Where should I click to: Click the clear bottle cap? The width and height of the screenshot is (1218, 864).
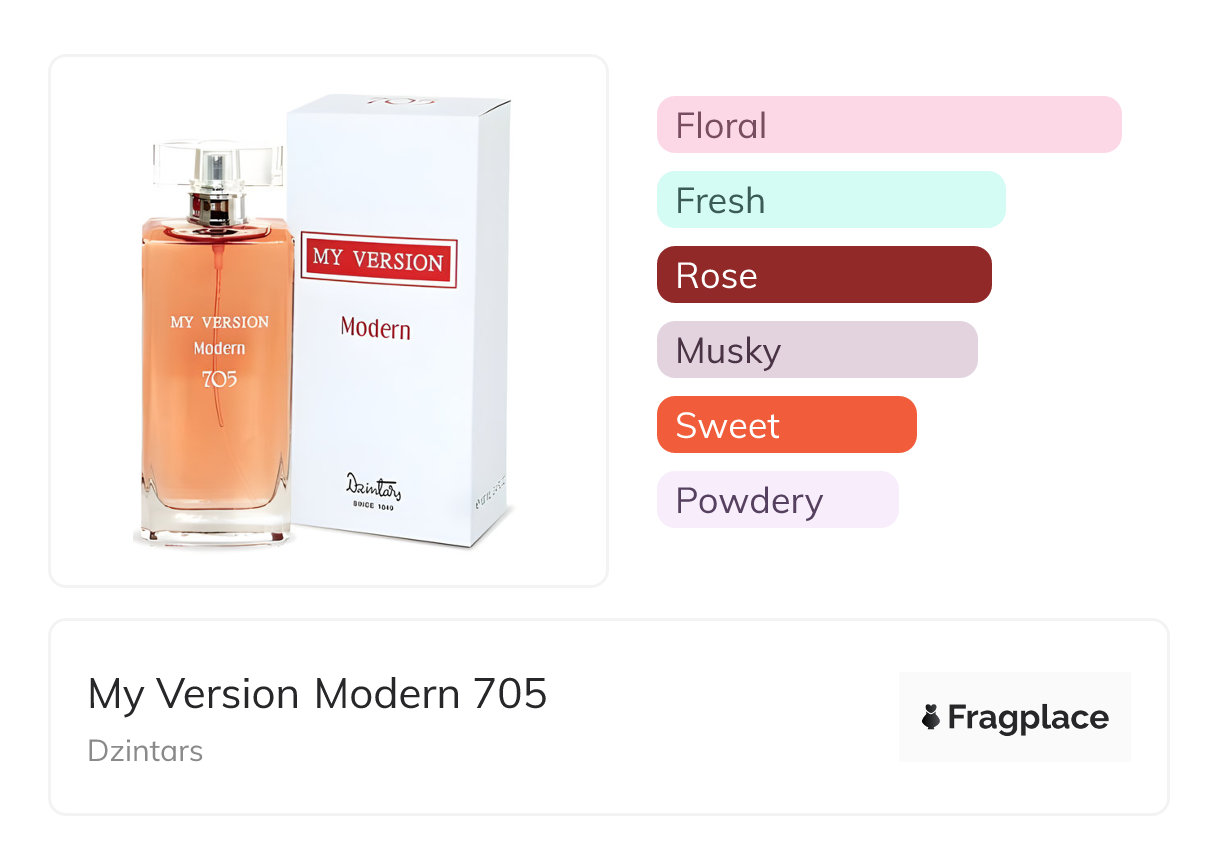click(x=218, y=166)
